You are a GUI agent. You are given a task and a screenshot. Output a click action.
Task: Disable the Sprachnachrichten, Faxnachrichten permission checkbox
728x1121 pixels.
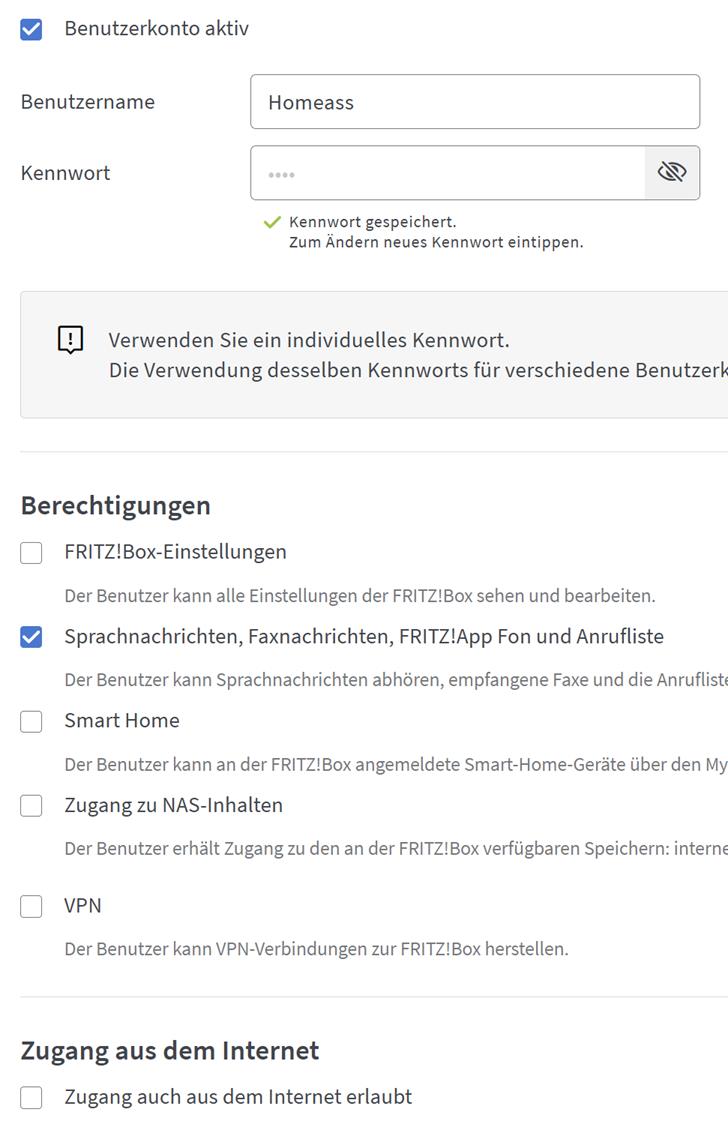32,637
